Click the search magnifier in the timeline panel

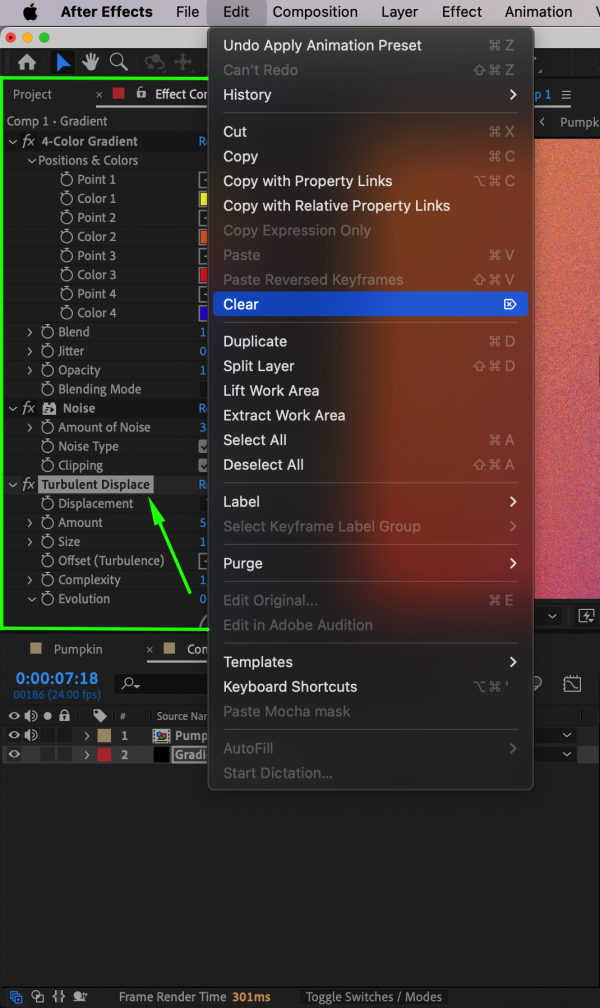pyautogui.click(x=128, y=685)
